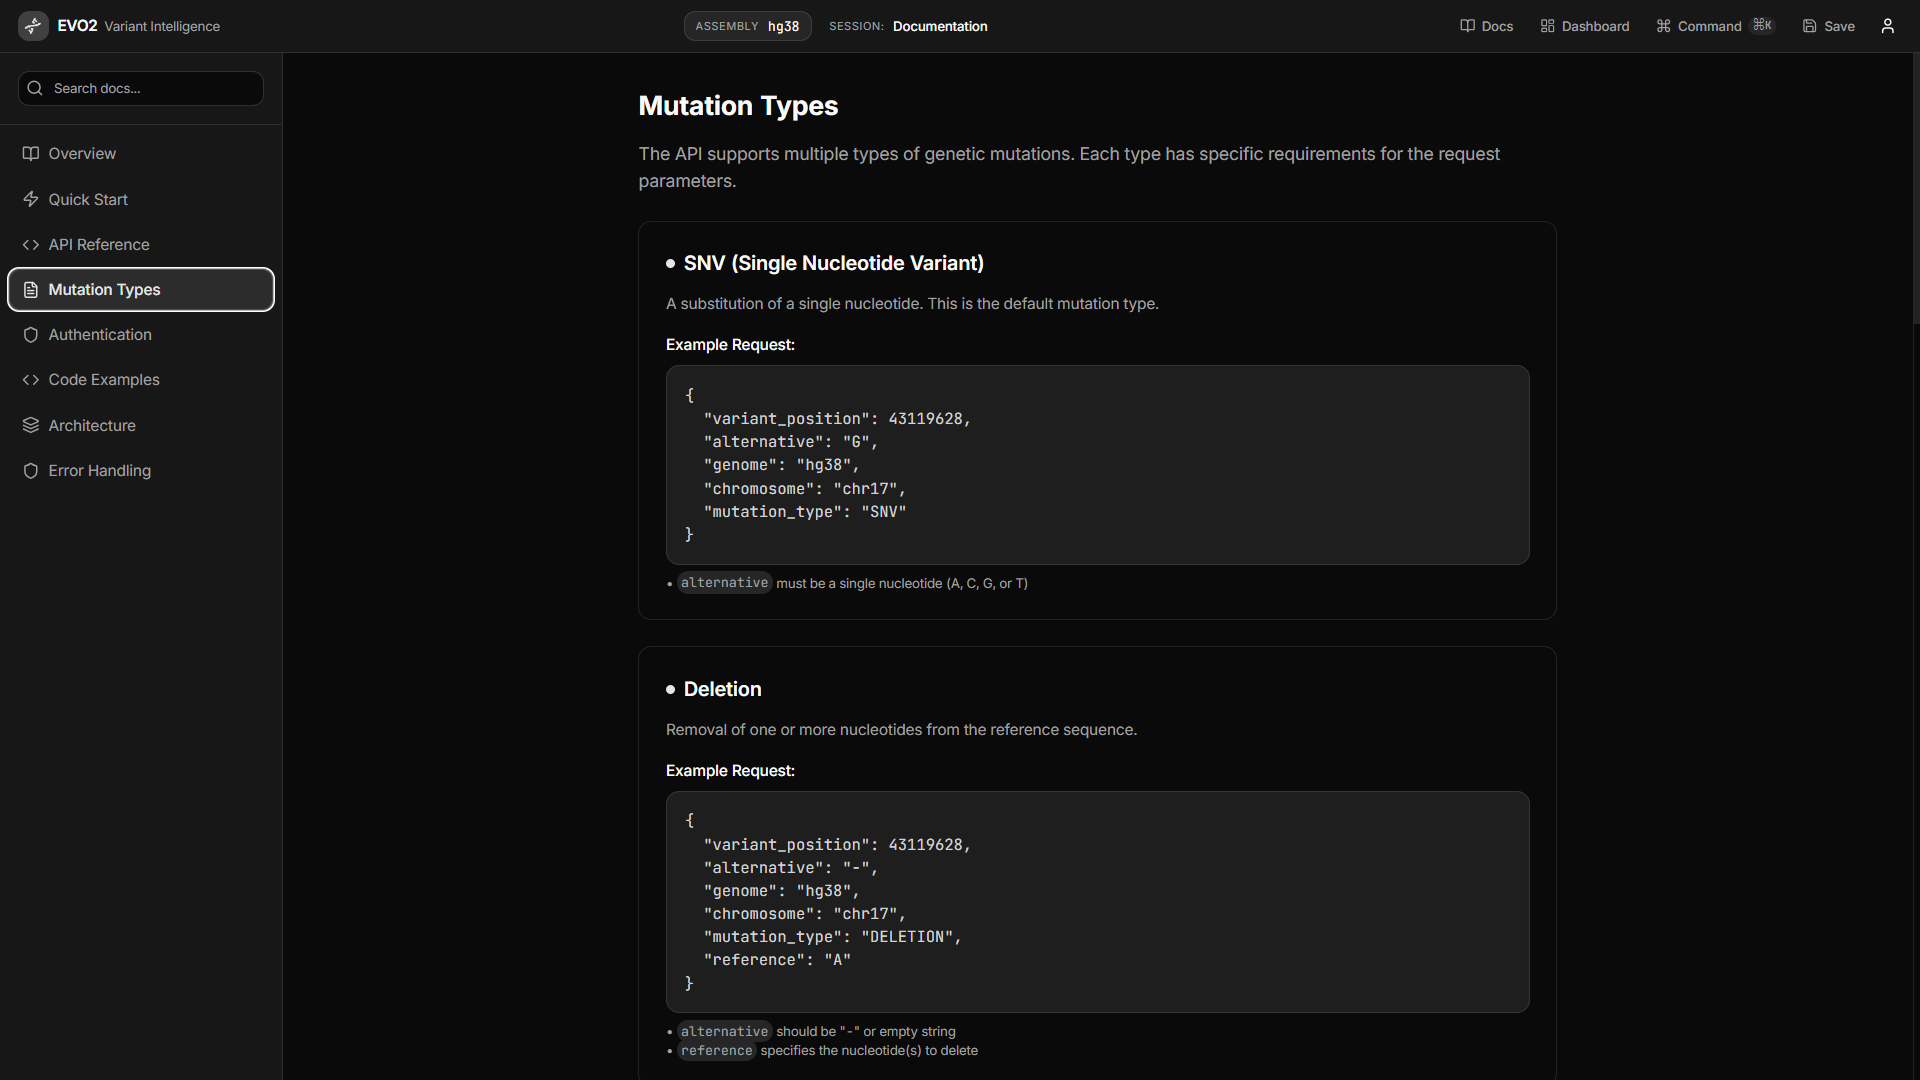The image size is (1920, 1080).
Task: Click the ASSEMBLY hg38 badge
Action: pos(747,26)
